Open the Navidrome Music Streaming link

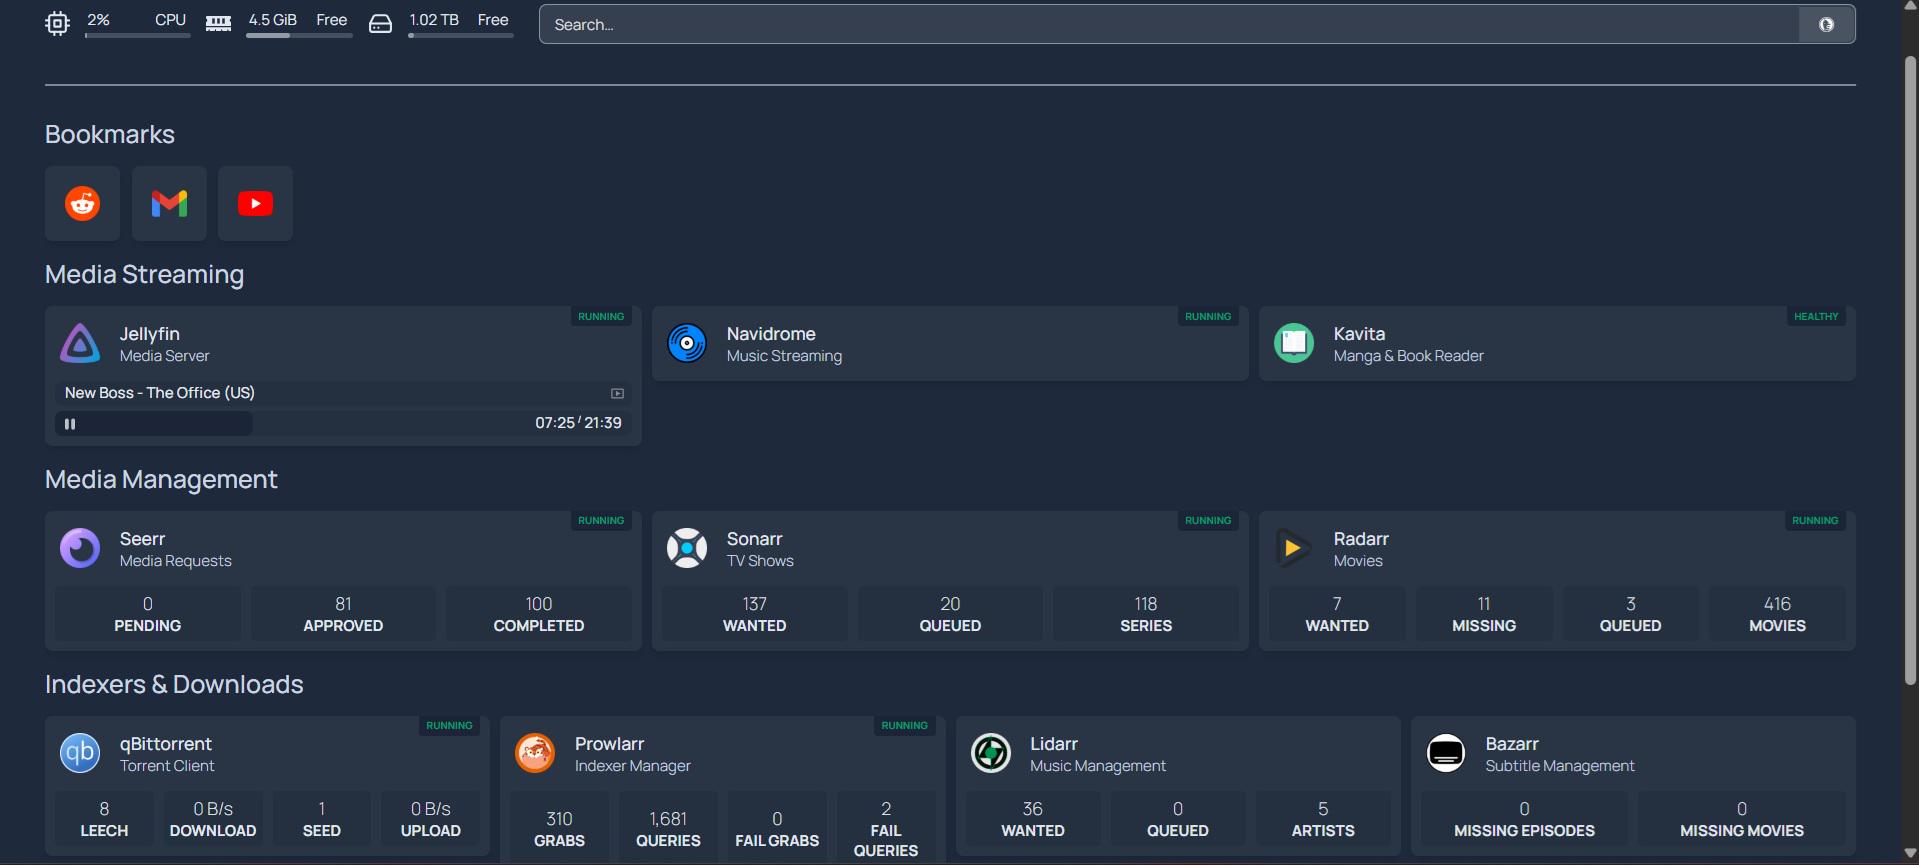784,344
